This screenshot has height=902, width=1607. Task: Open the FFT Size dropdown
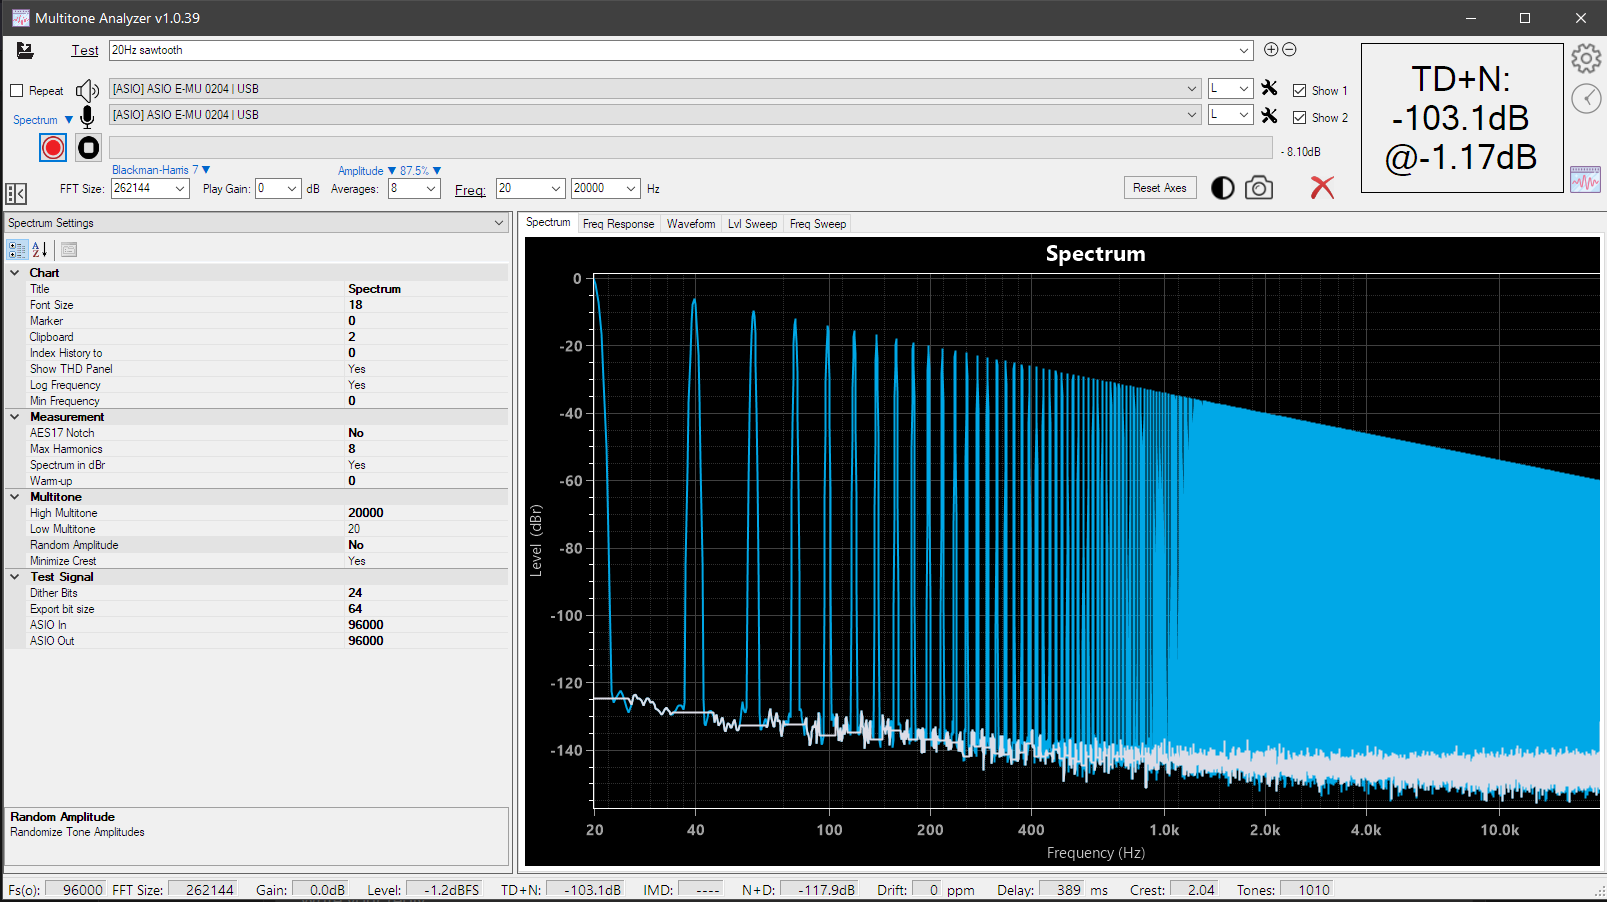coord(180,188)
